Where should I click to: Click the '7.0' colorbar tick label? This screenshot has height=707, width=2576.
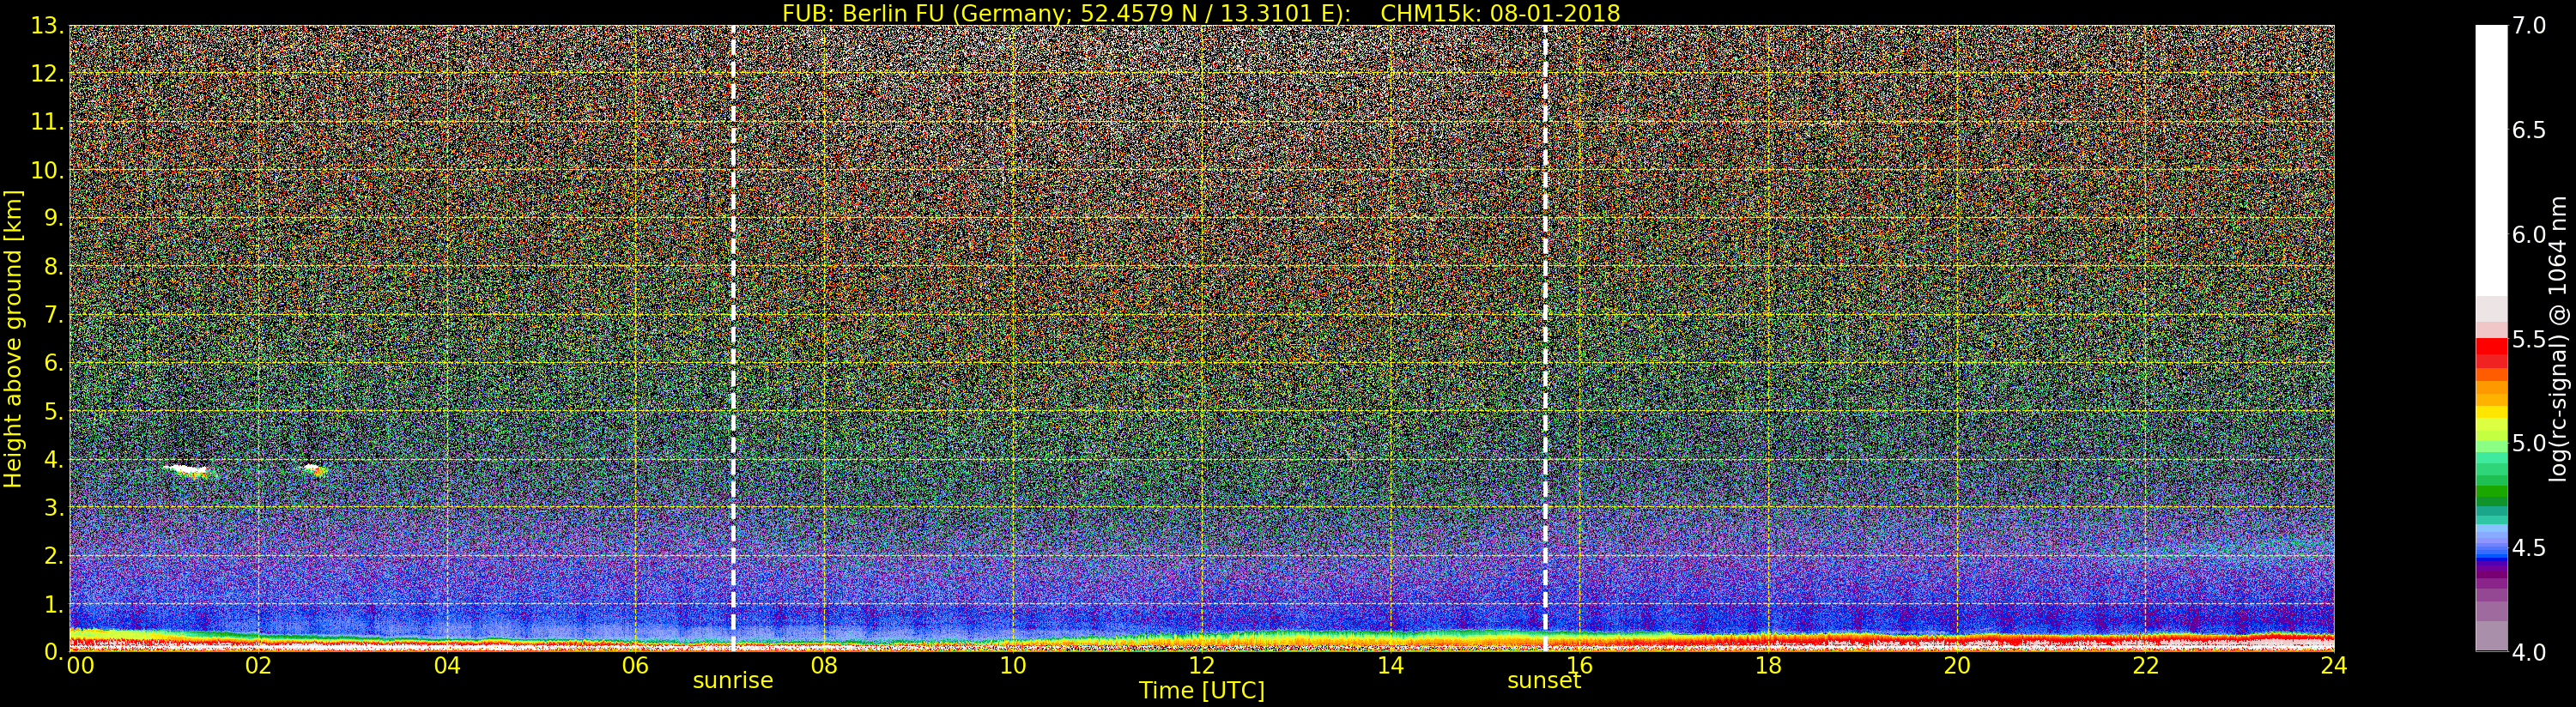tap(2529, 25)
